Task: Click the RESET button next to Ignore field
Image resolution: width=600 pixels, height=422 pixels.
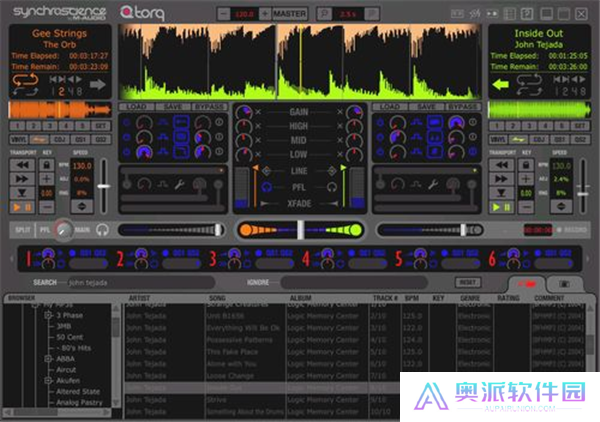Action: [468, 282]
